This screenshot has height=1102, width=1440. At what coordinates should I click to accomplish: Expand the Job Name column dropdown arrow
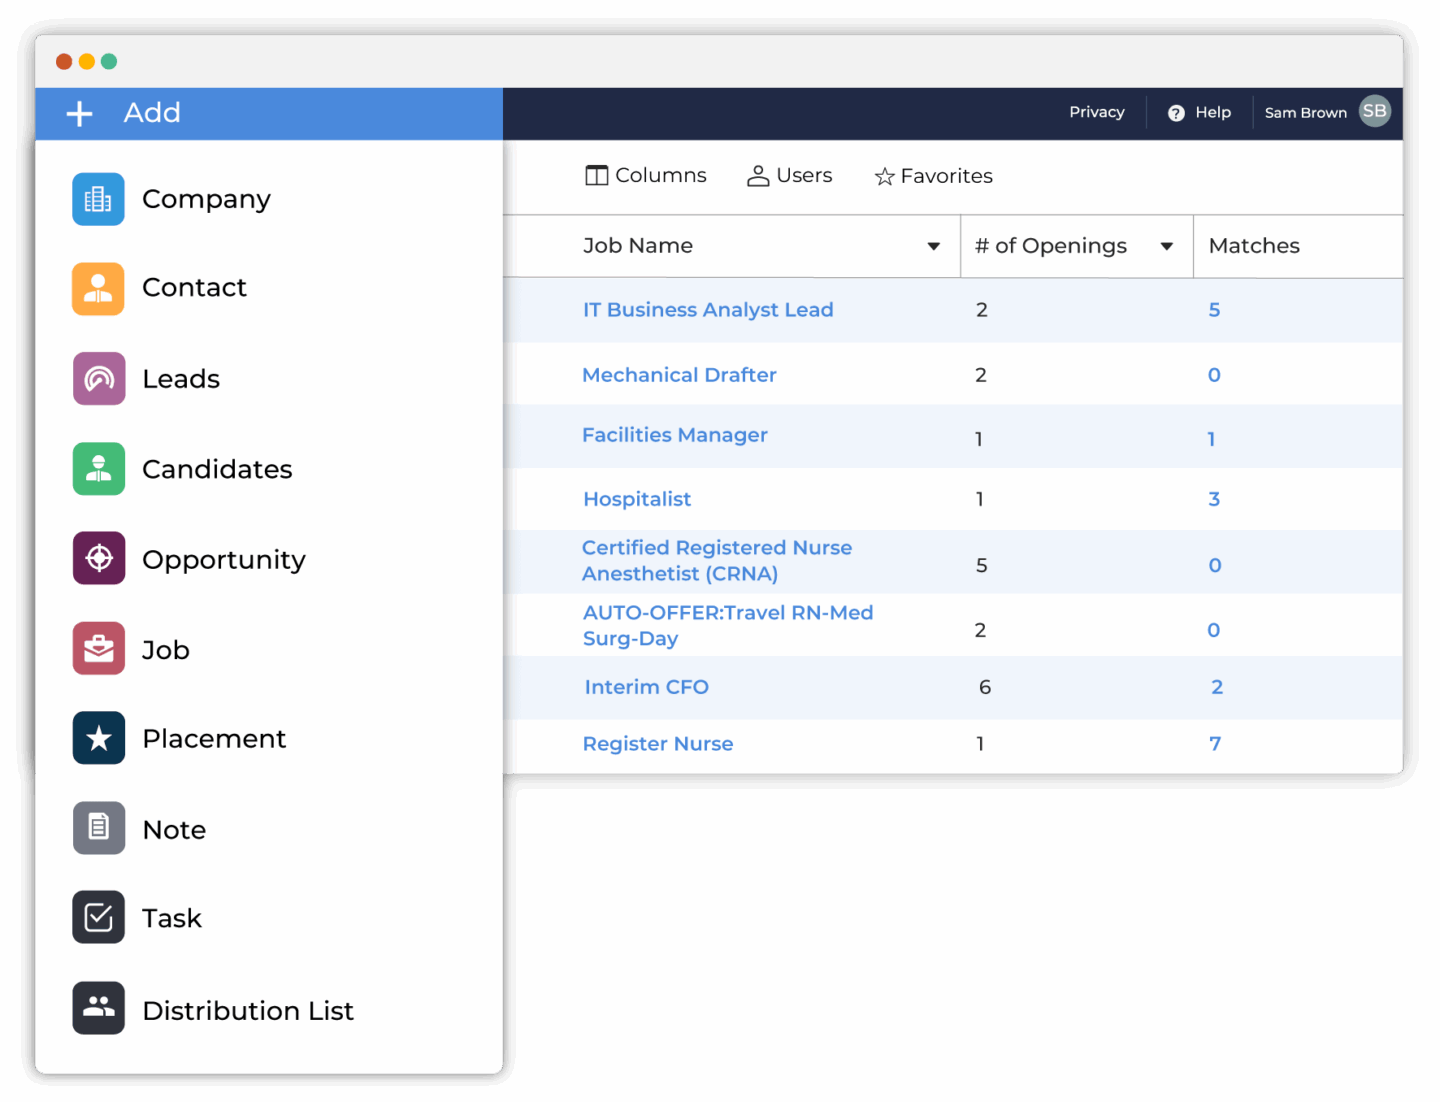934,246
